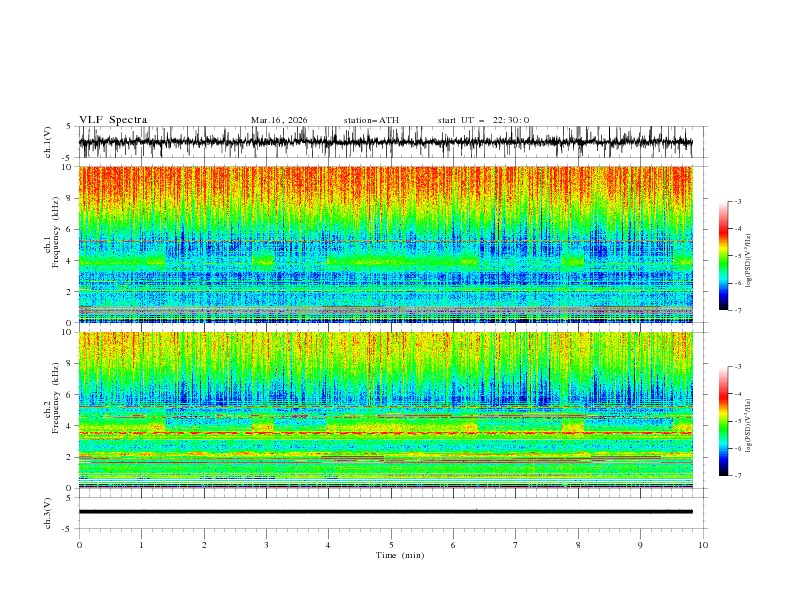The height and width of the screenshot is (612, 792).
Task: Click the "ch.3(V)" axis label
Action: (x=48, y=513)
